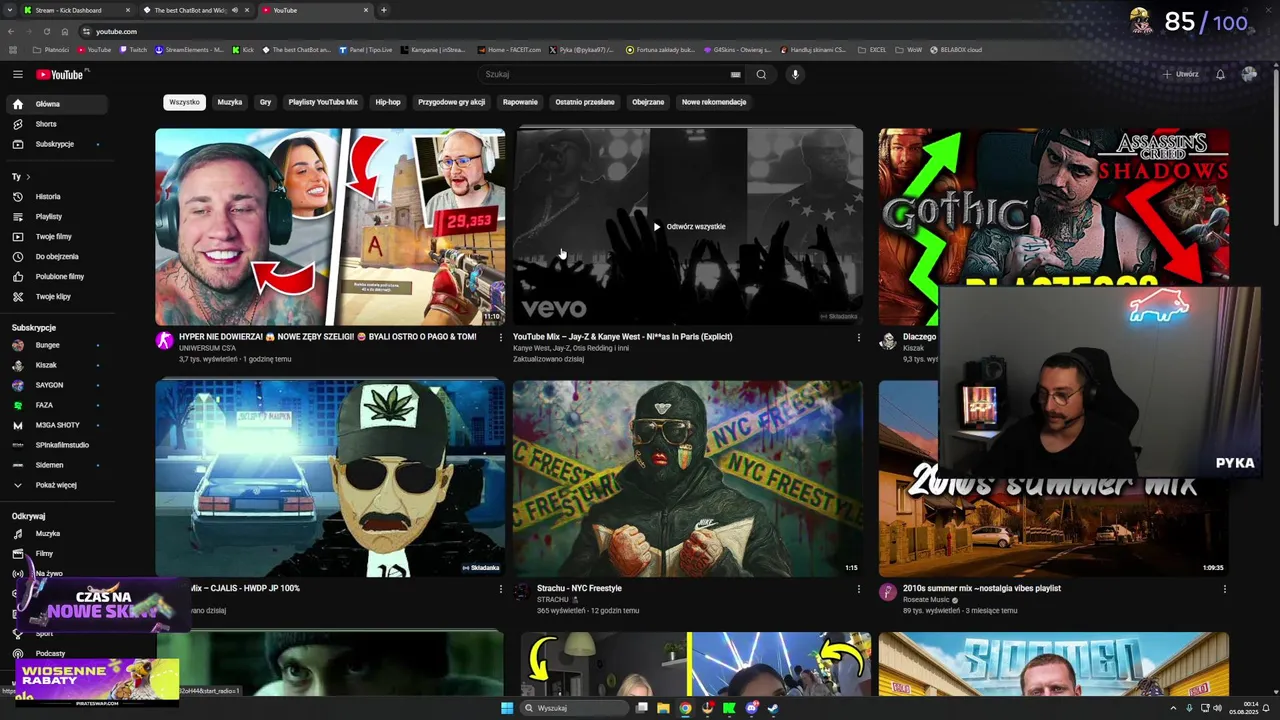Open Steam from the taskbar

tap(773, 708)
